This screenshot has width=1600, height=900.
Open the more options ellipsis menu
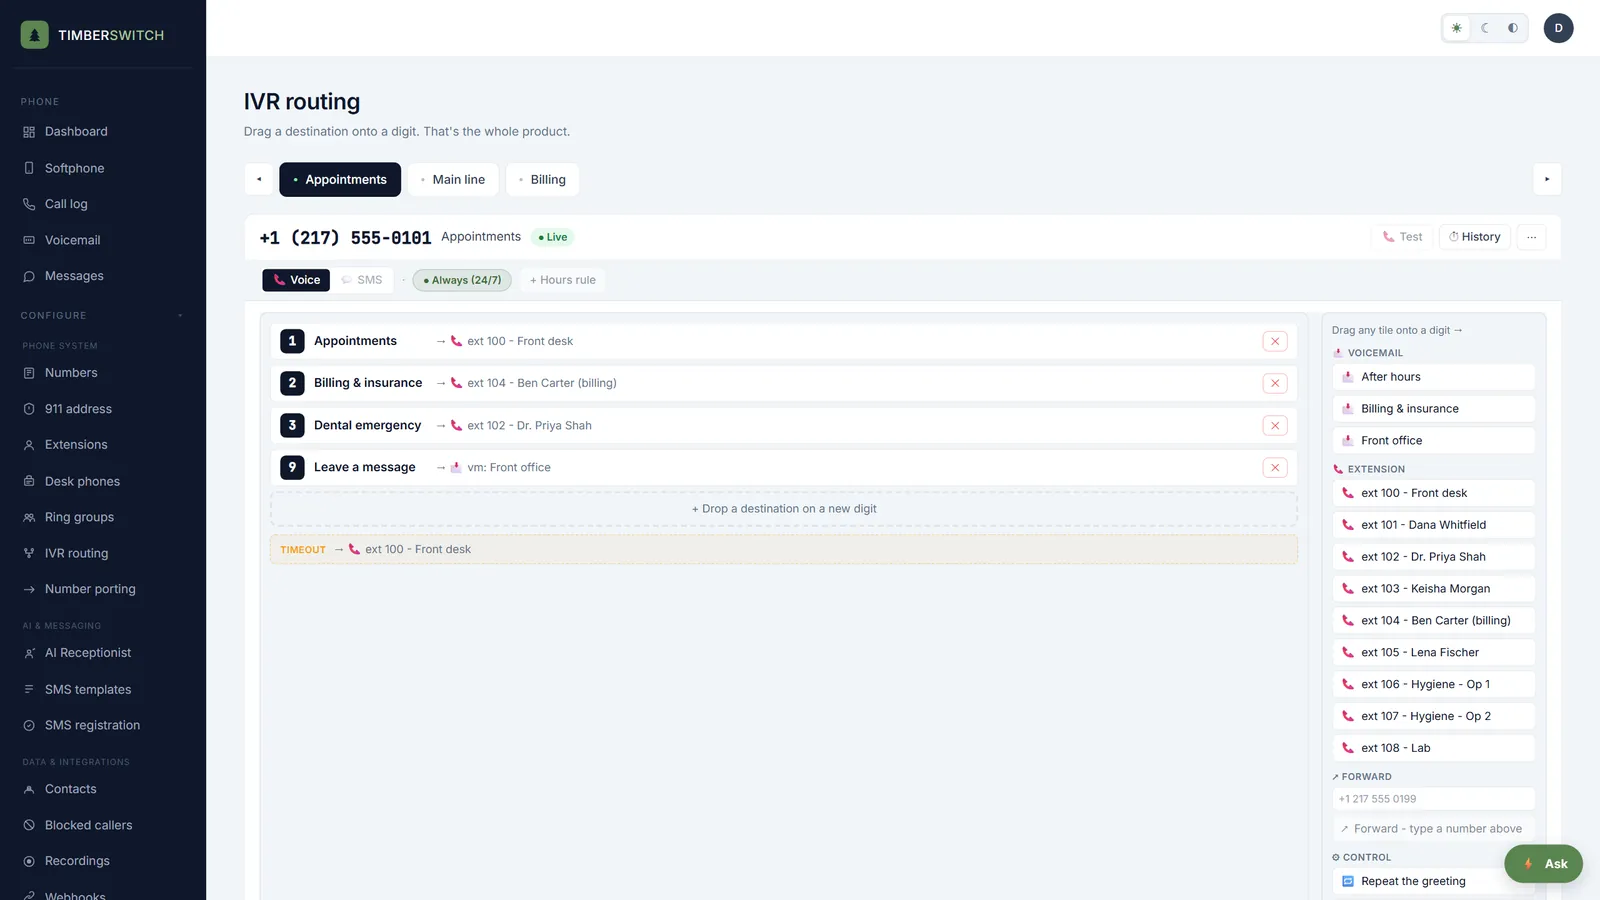click(x=1531, y=237)
